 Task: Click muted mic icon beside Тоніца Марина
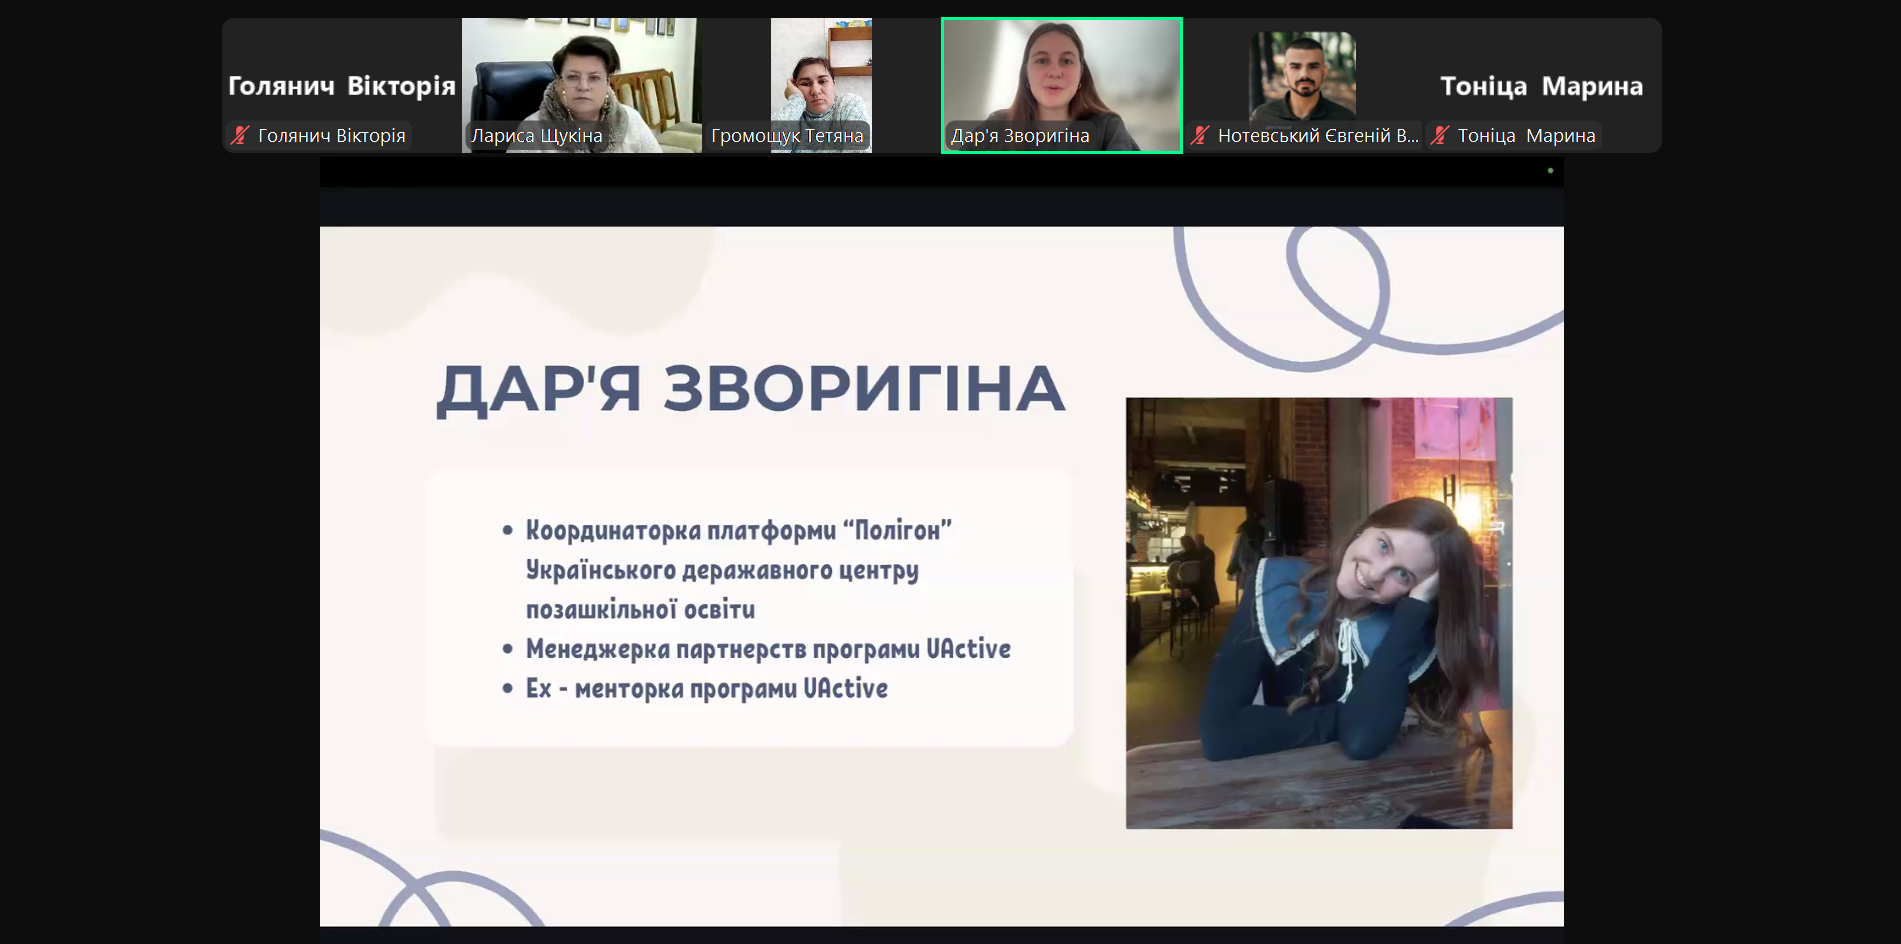(1440, 135)
